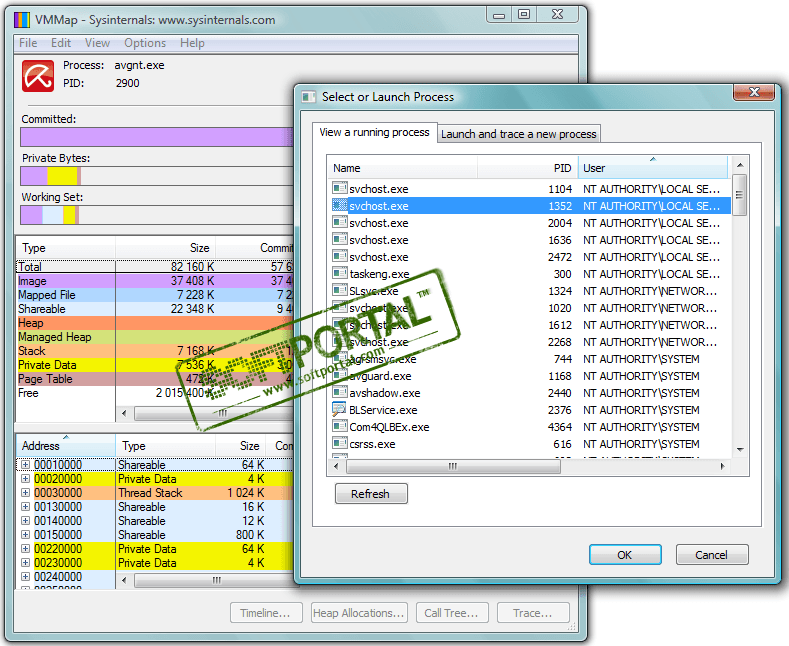Sort process list by User column

click(x=653, y=168)
